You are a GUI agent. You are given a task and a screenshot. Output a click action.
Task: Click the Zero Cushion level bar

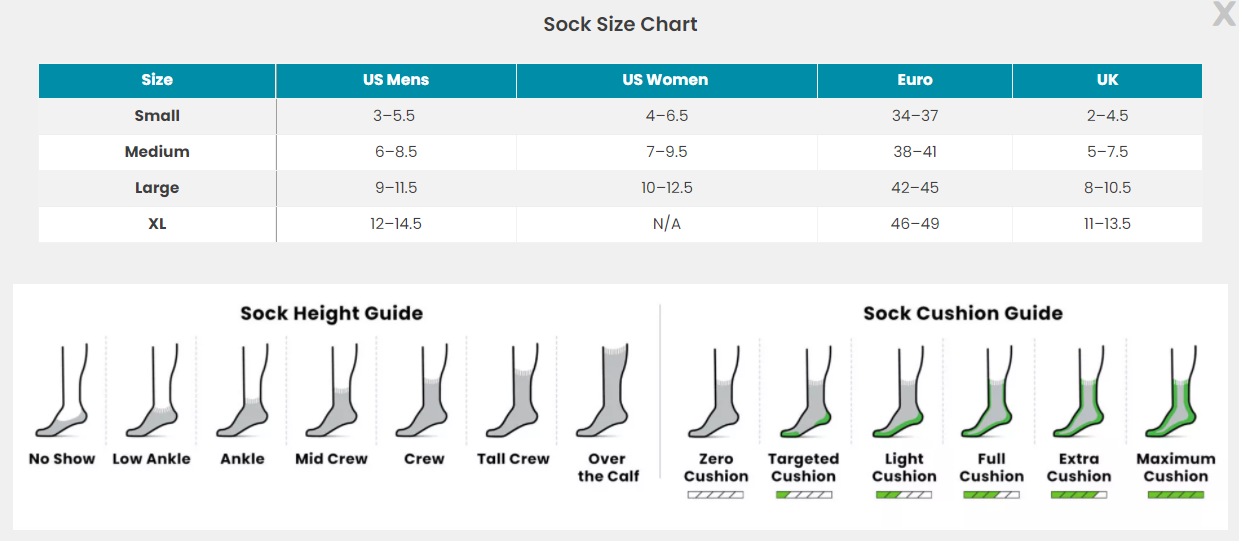[716, 495]
